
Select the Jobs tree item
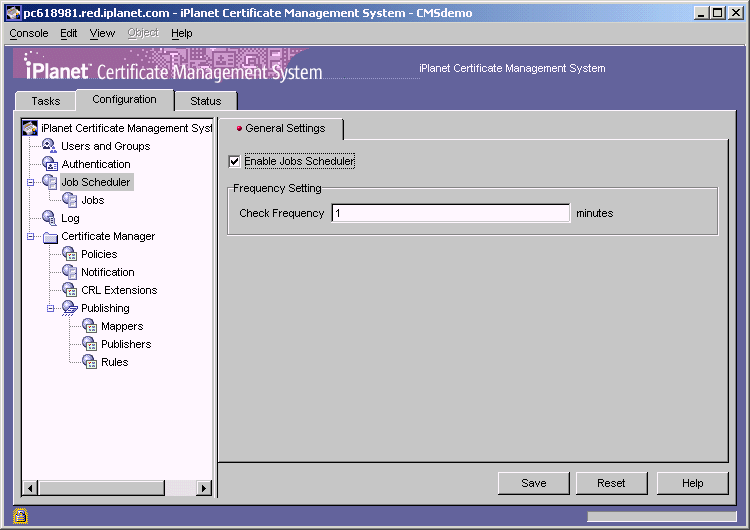(x=93, y=200)
